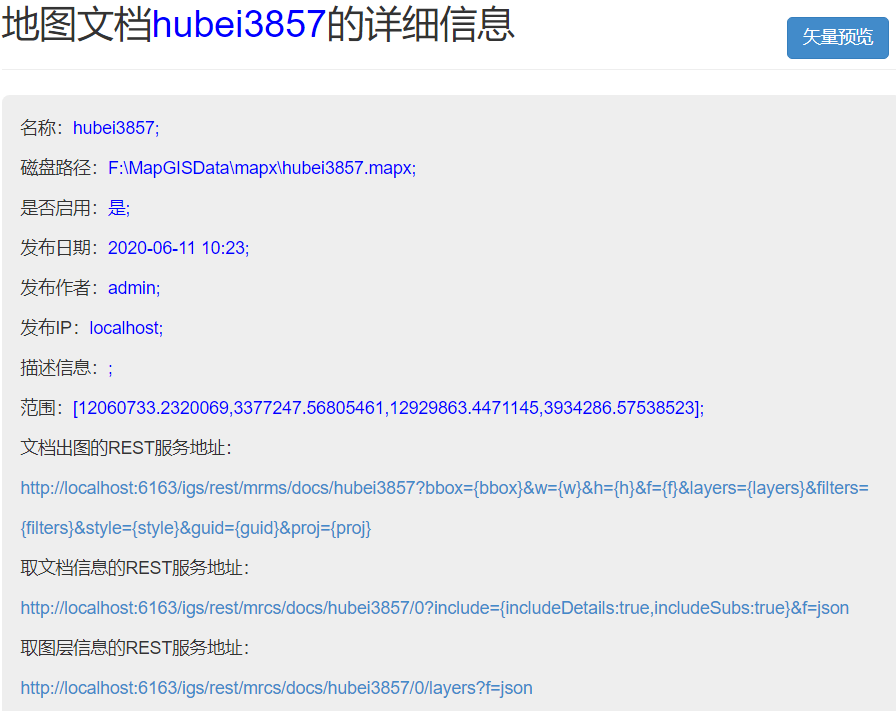The image size is (896, 711).
Task: Click the 矢量预览 button
Action: (x=837, y=38)
